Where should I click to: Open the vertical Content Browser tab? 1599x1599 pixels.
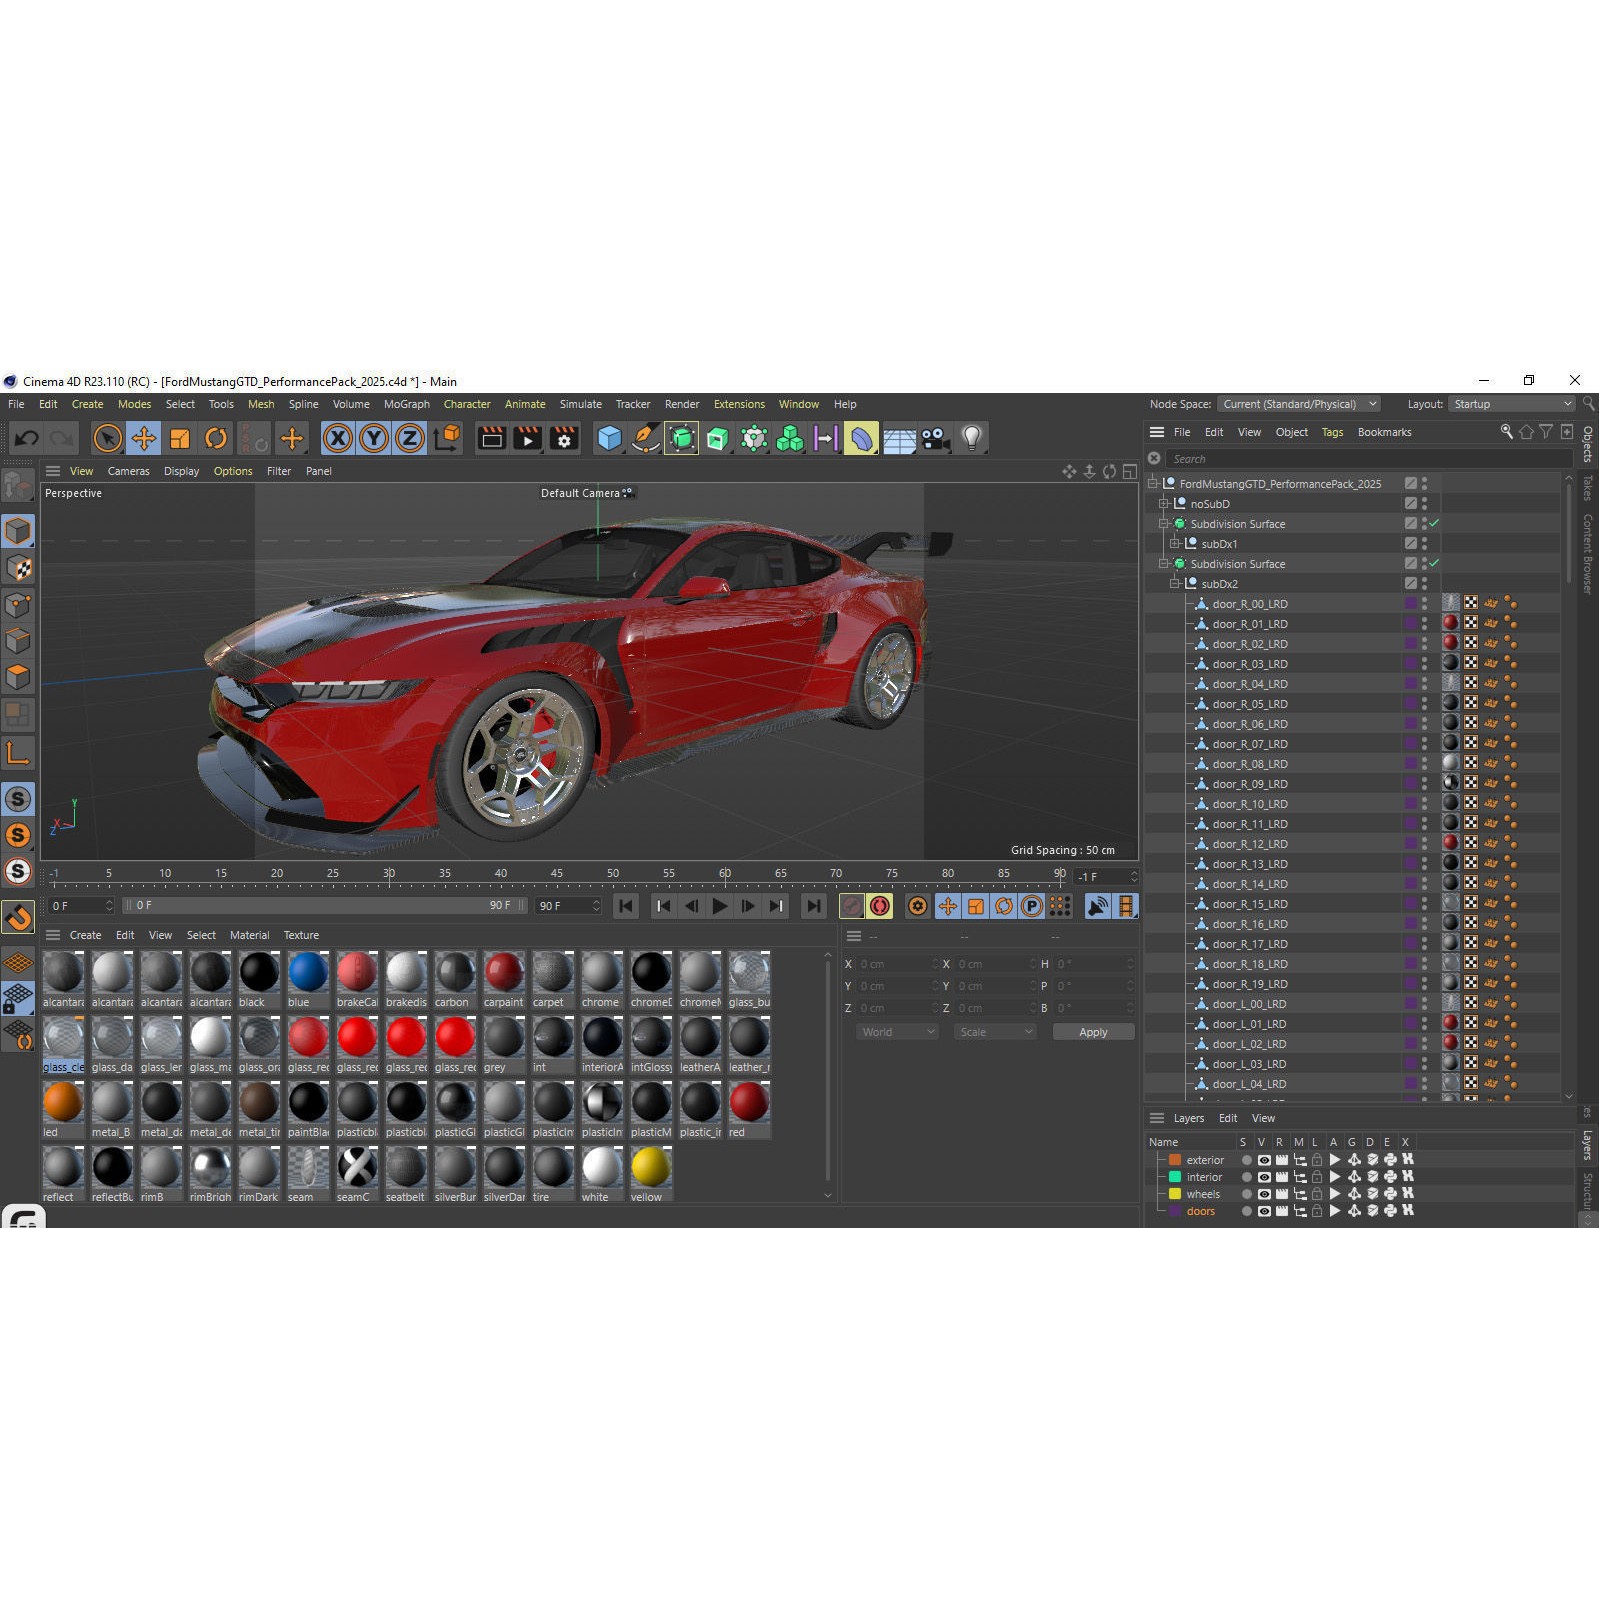(1587, 553)
